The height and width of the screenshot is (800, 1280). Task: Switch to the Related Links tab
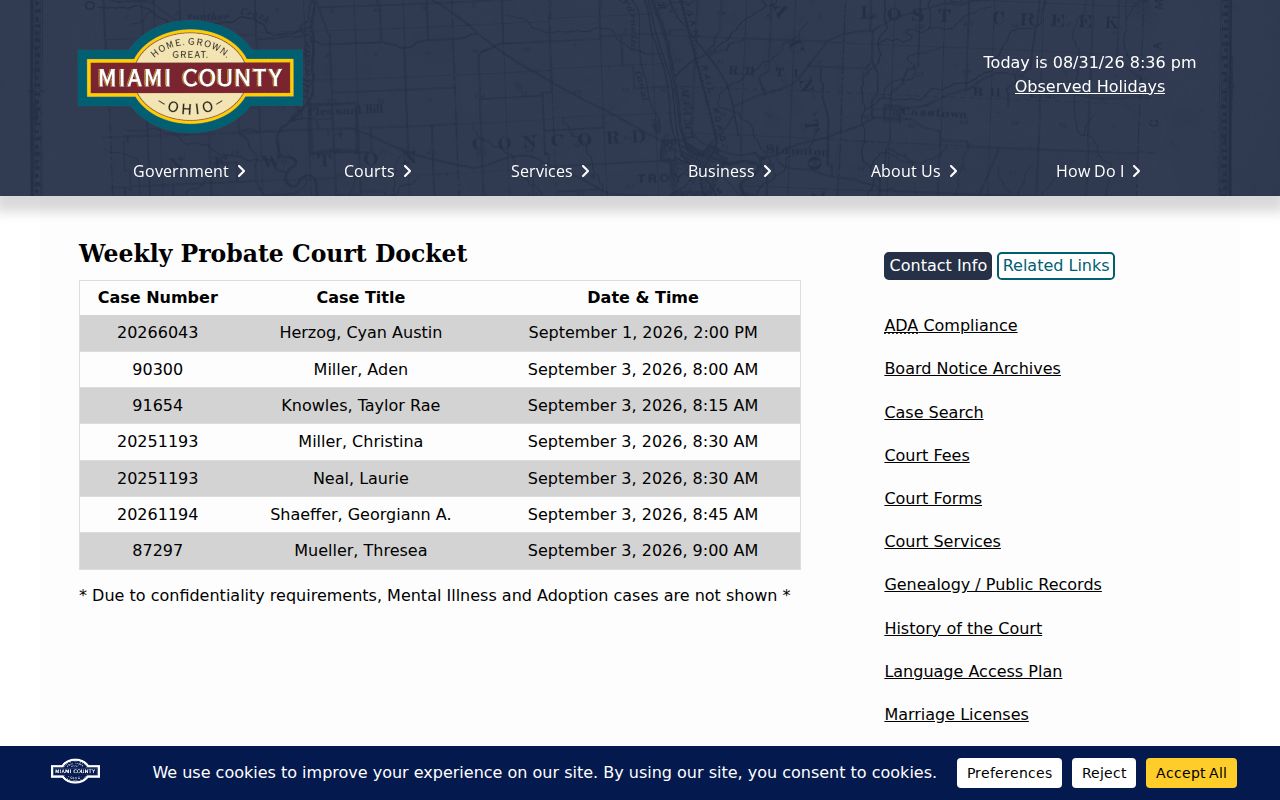tap(1056, 266)
